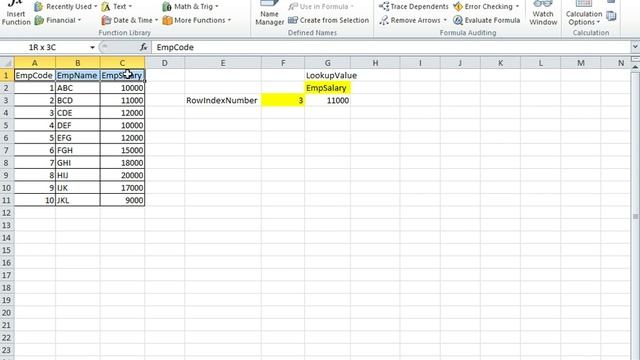
Task: Select row 12 header
Action: (x=7, y=213)
